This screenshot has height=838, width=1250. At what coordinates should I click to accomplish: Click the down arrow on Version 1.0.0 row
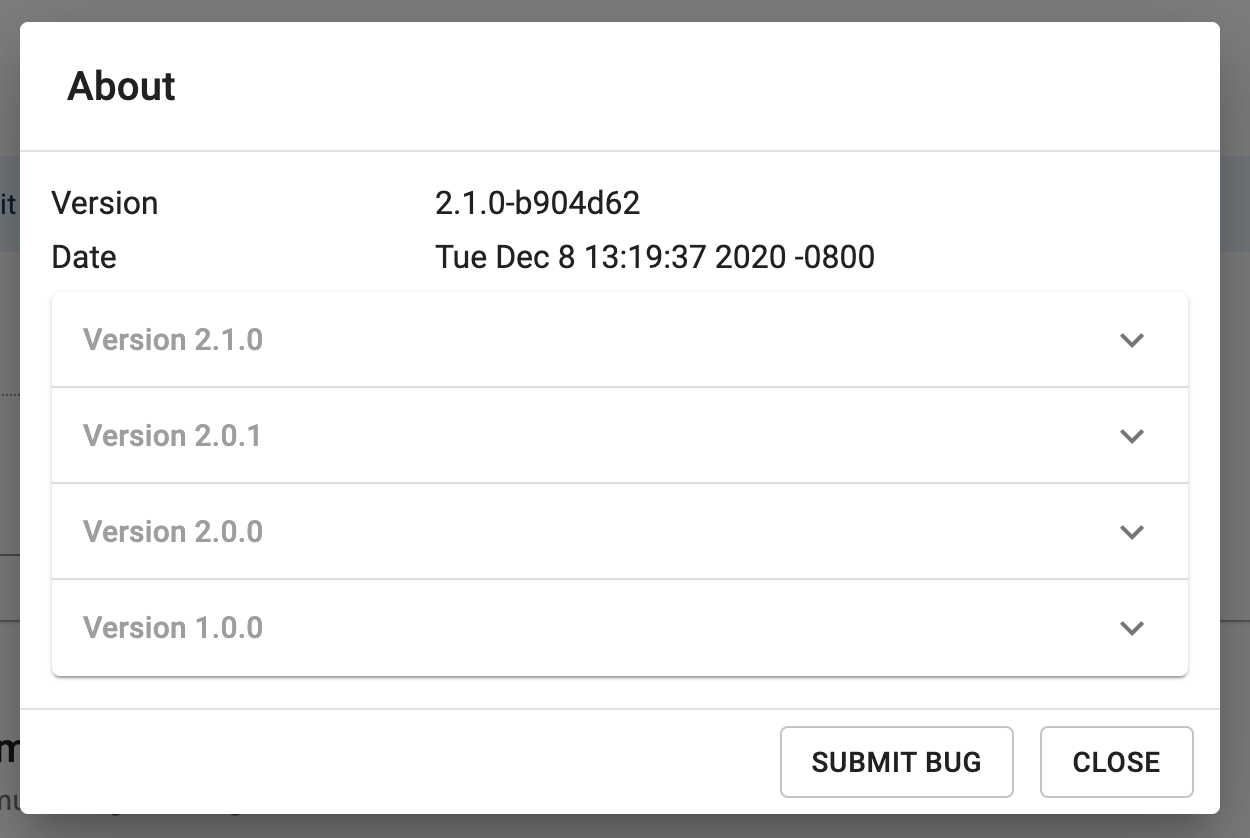pos(1131,628)
